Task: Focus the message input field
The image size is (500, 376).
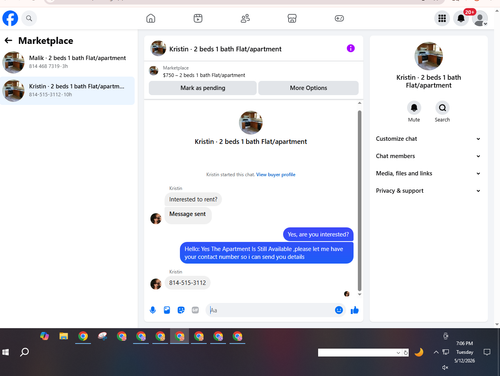Action: pos(270,310)
